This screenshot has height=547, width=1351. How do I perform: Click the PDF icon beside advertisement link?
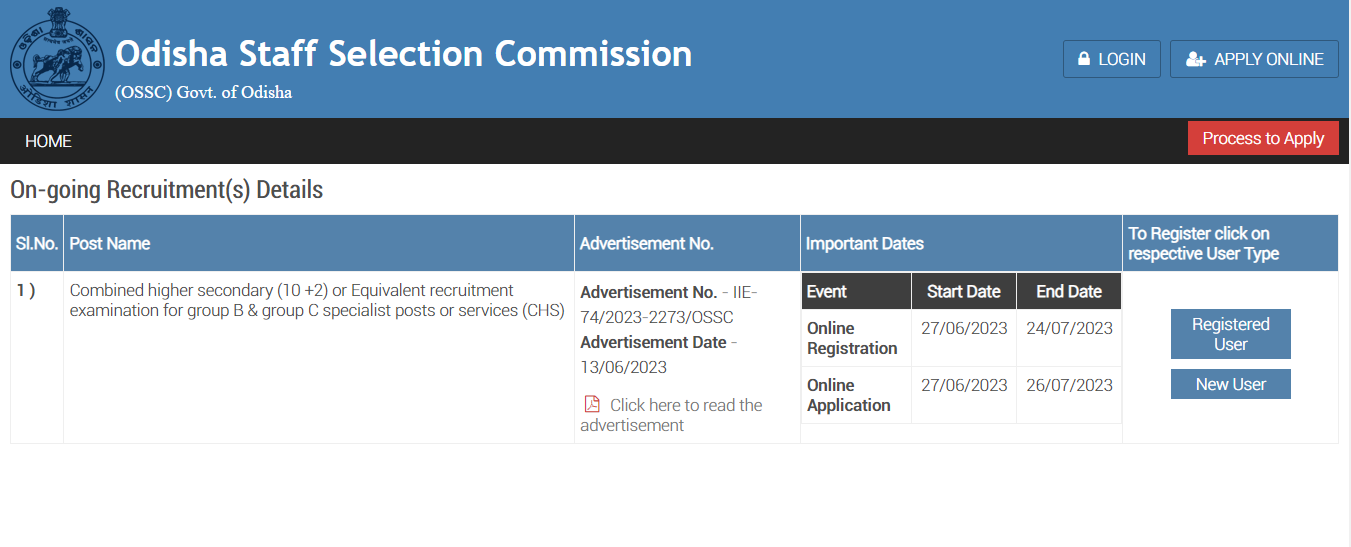click(x=592, y=404)
